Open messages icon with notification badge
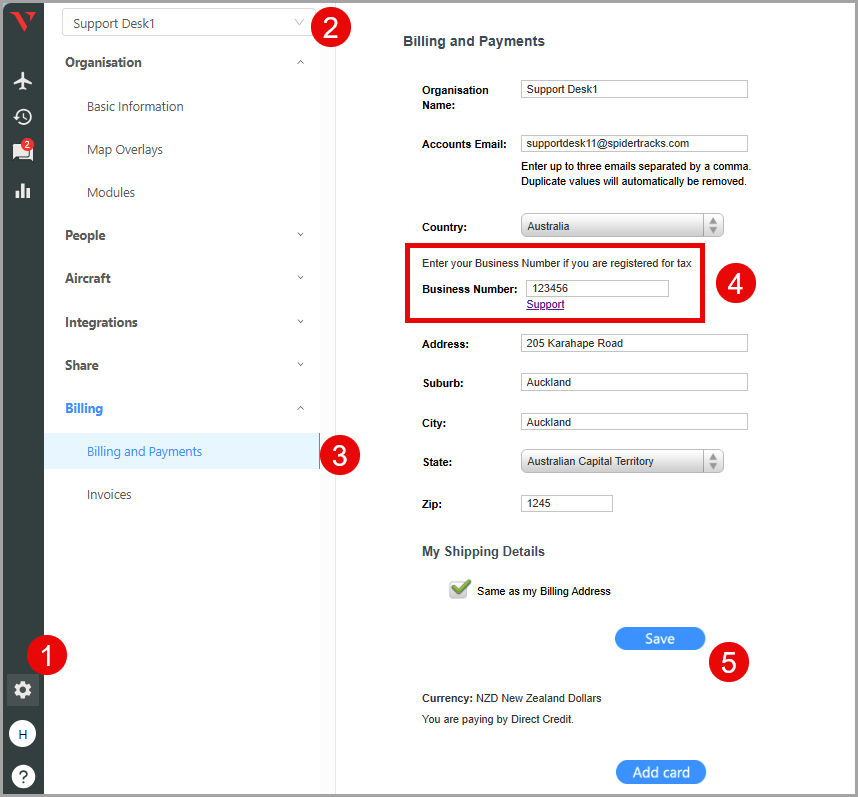858x797 pixels. pos(22,152)
